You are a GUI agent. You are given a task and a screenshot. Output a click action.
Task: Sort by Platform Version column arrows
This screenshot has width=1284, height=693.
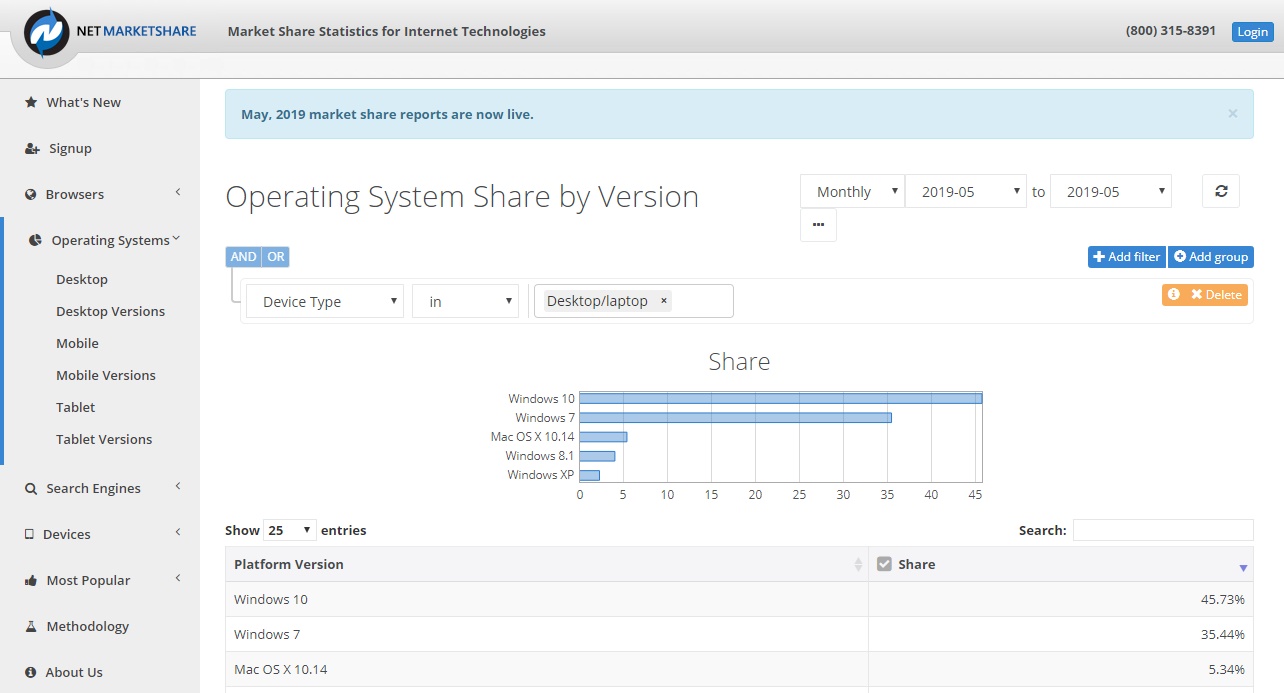click(x=858, y=565)
